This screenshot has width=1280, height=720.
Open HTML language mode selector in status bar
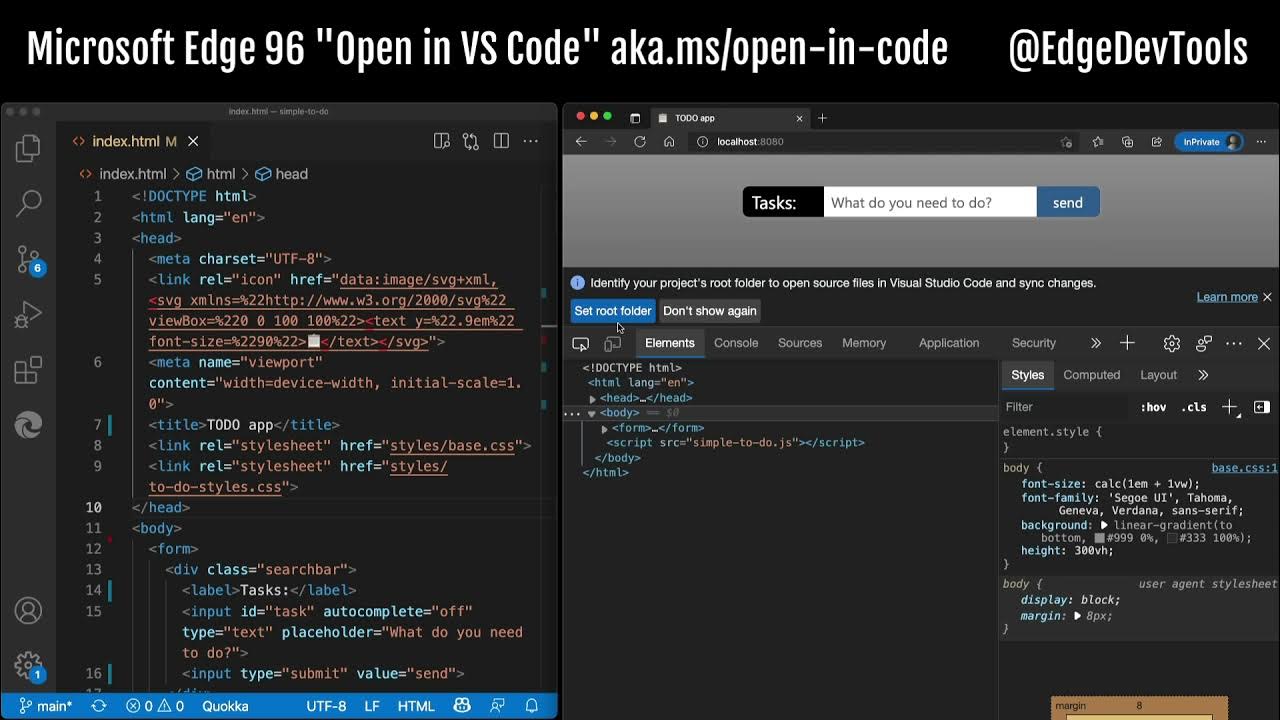pos(416,706)
